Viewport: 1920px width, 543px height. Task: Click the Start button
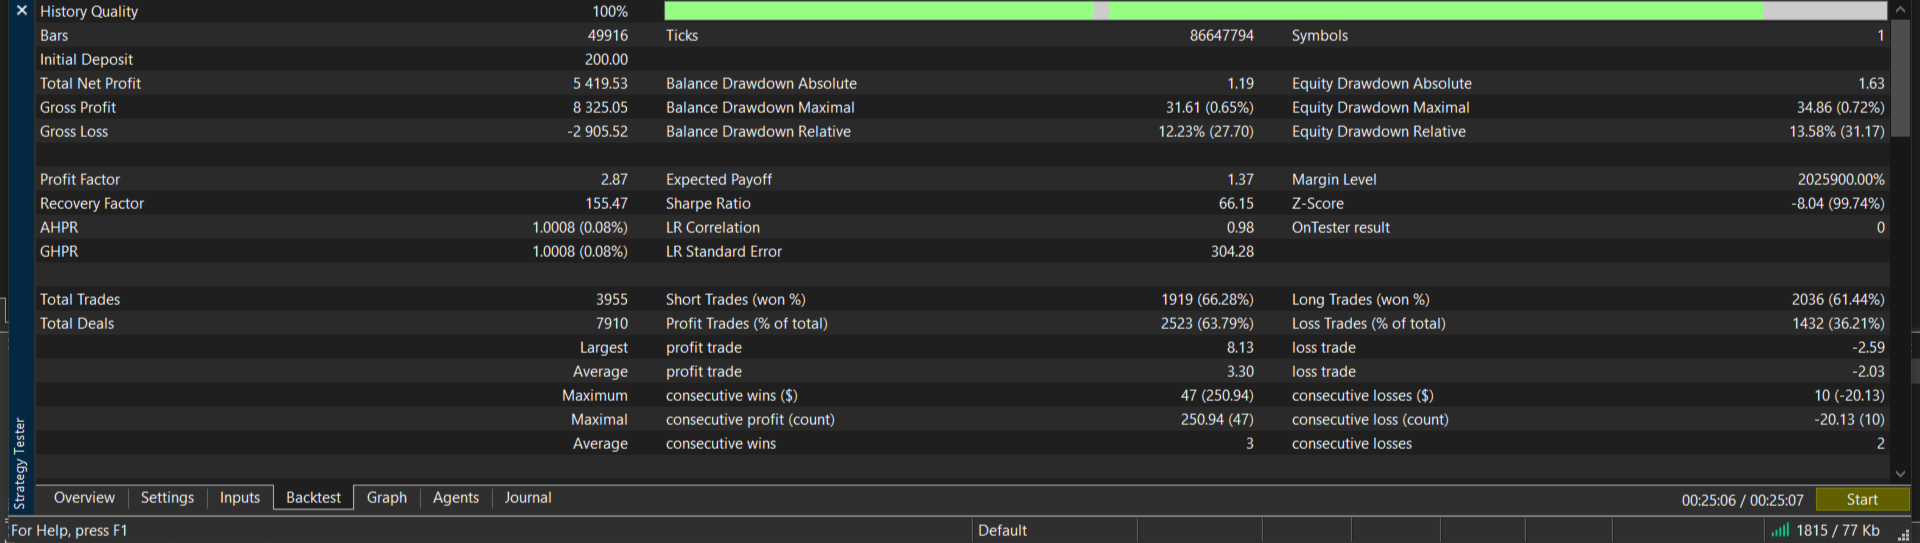1862,499
